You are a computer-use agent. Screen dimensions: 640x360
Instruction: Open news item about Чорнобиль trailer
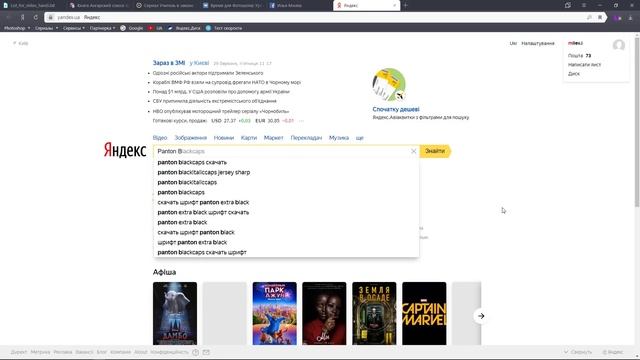(221, 111)
